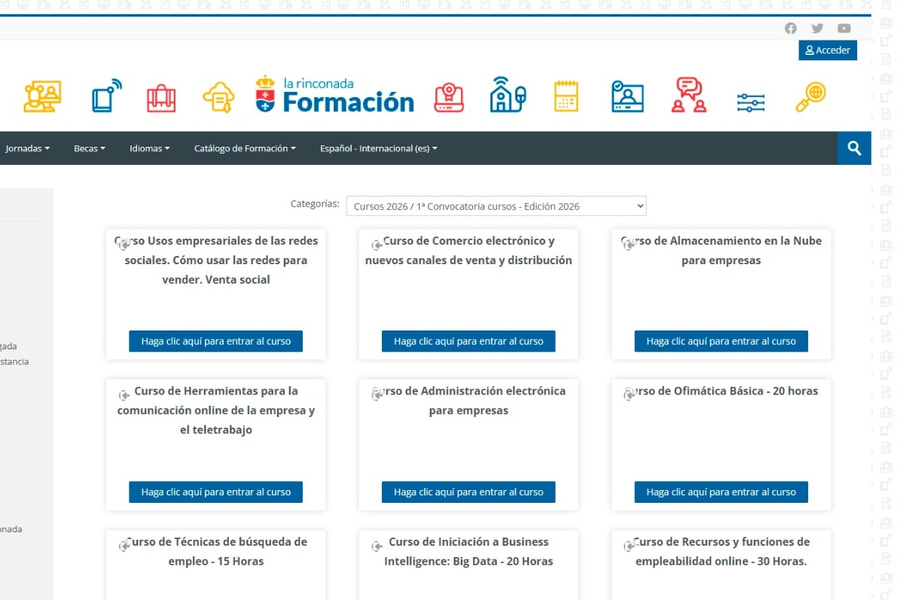This screenshot has width=900, height=600.
Task: Click the monitor with photo icon
Action: click(x=627, y=97)
